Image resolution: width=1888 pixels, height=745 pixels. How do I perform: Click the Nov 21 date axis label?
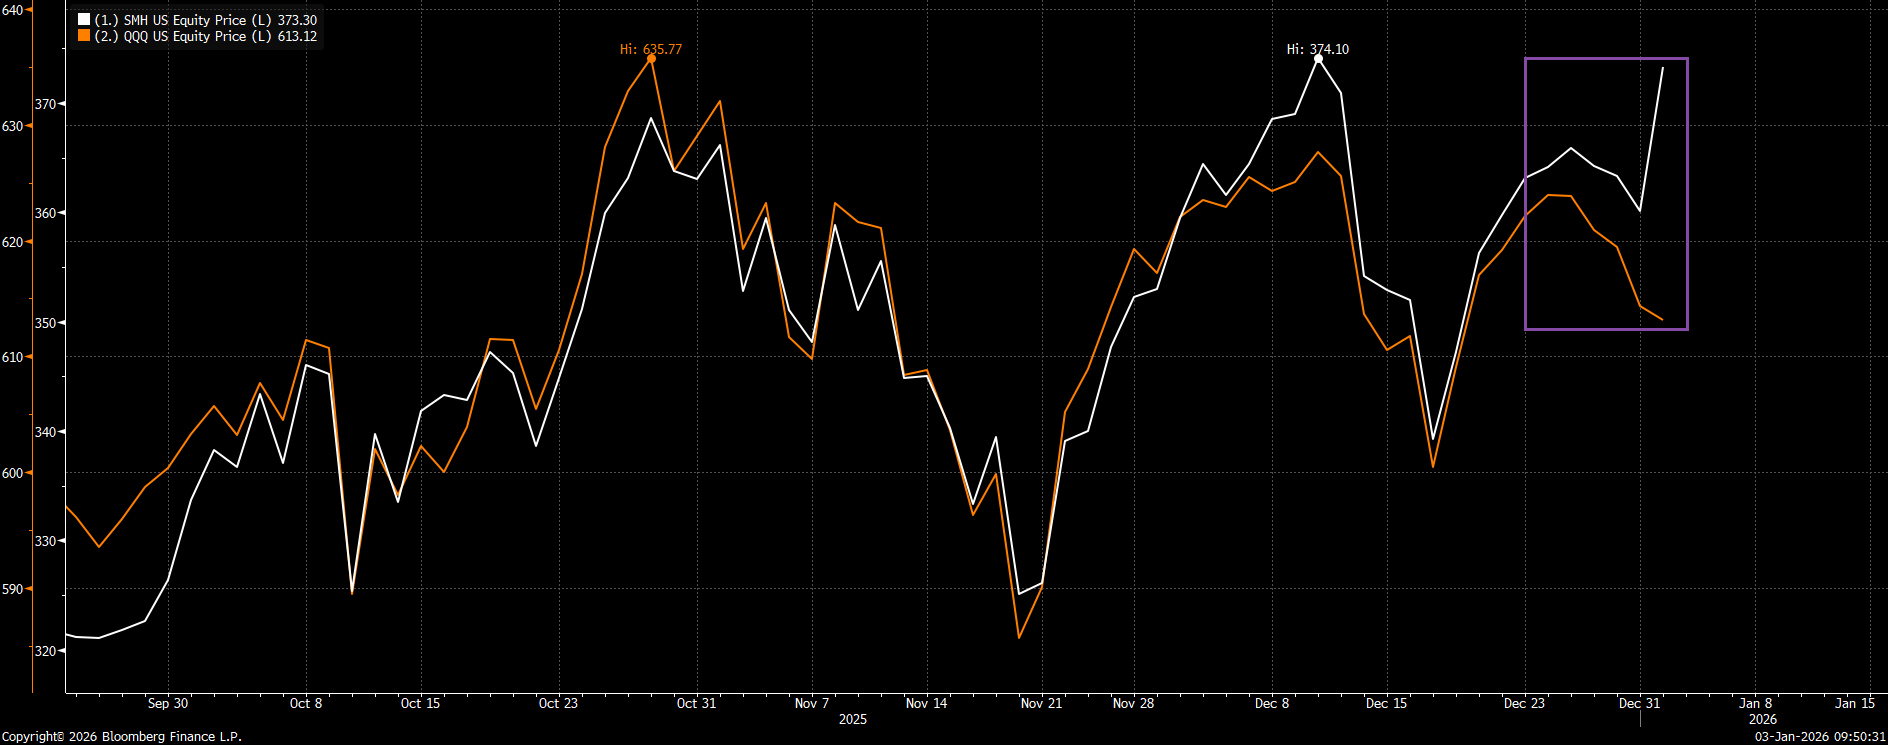pyautogui.click(x=1041, y=703)
